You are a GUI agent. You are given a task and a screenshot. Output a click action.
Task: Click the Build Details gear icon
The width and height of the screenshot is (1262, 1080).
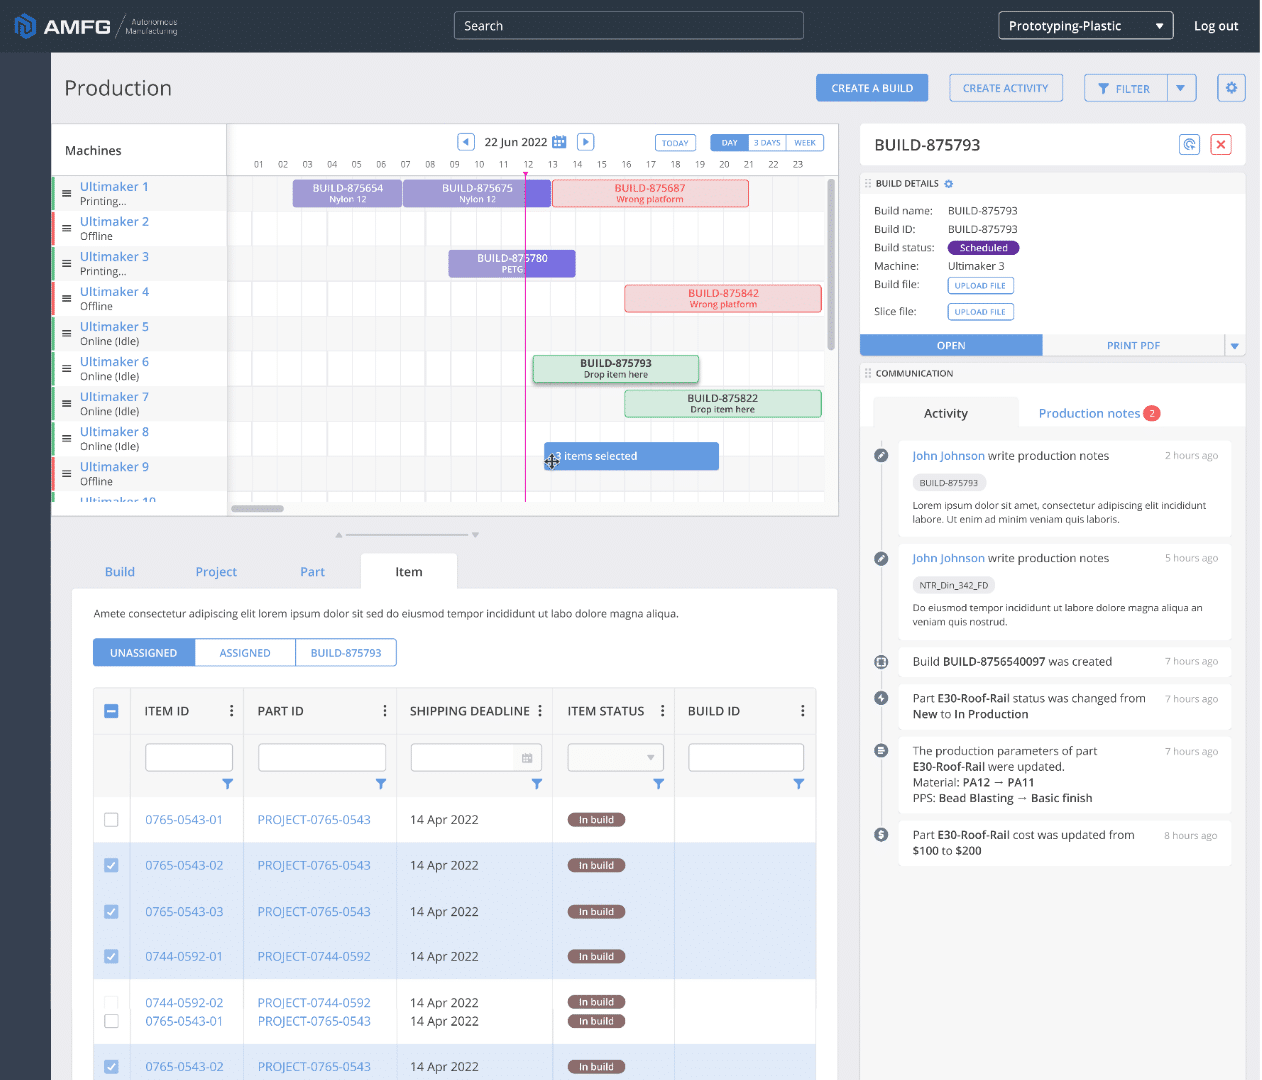pos(949,184)
